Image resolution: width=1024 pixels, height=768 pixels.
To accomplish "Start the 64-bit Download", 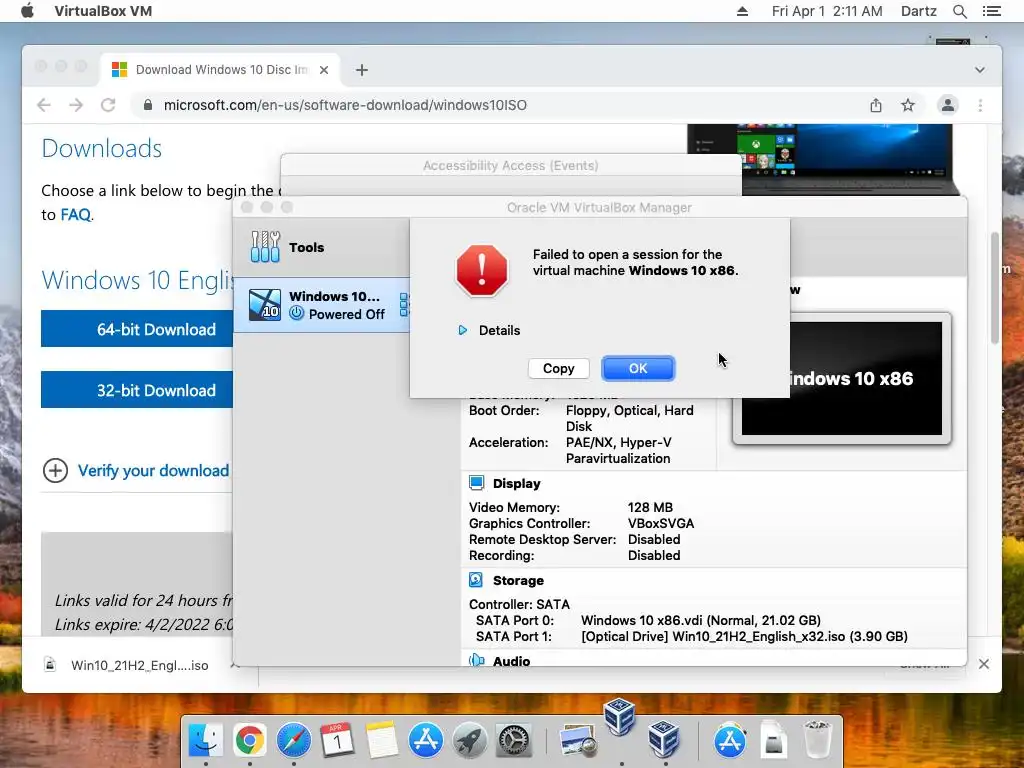I will (x=137, y=329).
